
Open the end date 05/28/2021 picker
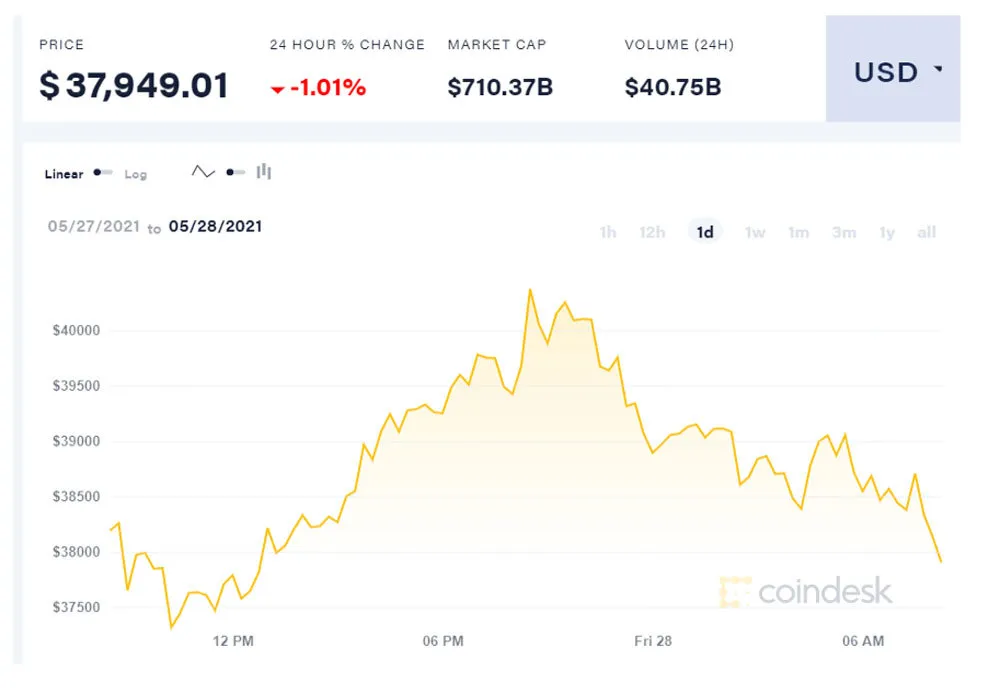[217, 227]
